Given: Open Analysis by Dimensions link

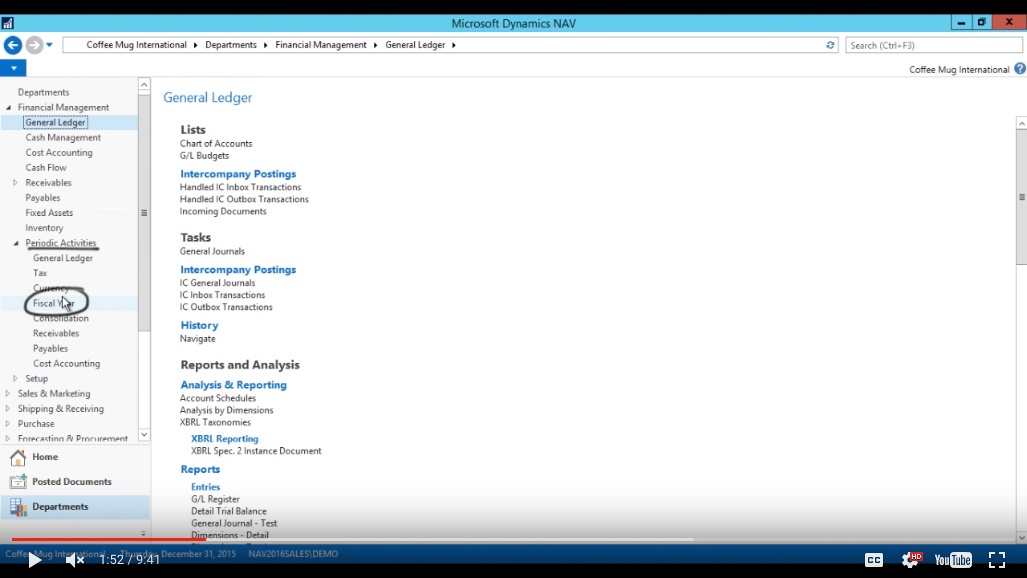Looking at the screenshot, I should point(227,410).
